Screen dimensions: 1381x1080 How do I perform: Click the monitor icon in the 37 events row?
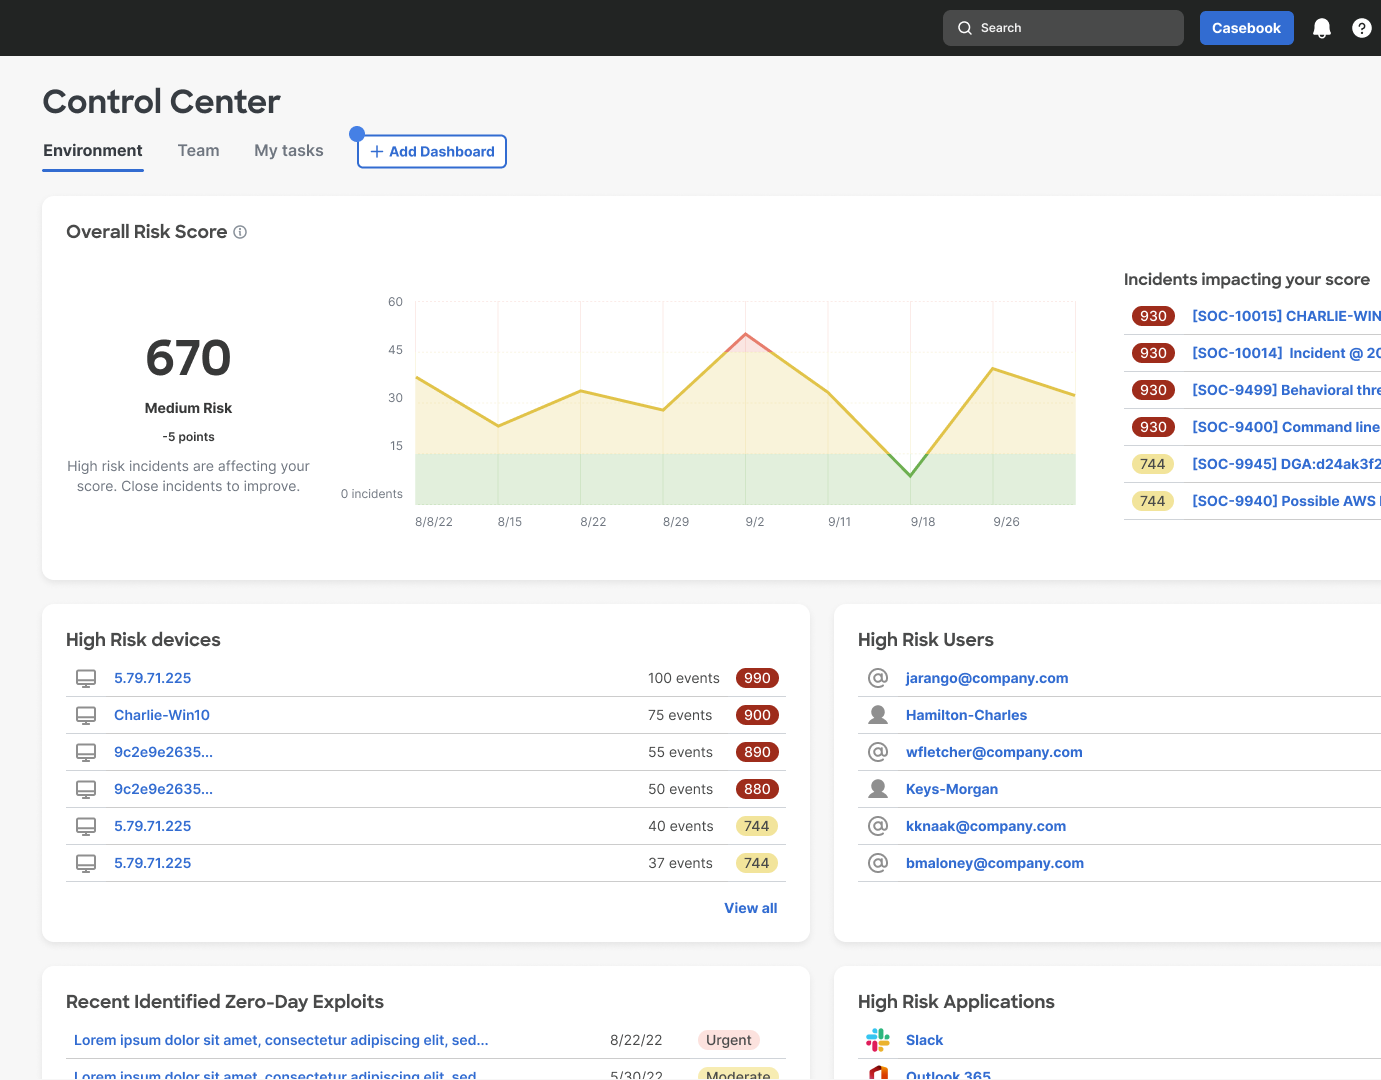pos(86,863)
